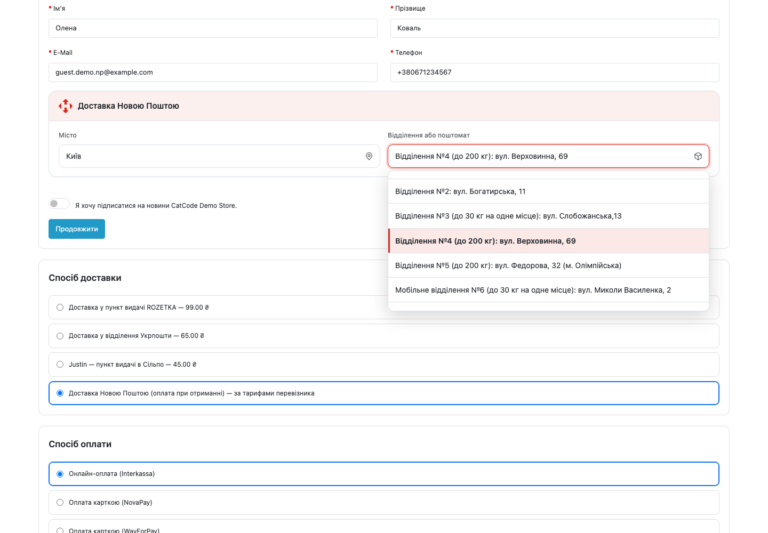Open the city Київ selector field

point(219,156)
